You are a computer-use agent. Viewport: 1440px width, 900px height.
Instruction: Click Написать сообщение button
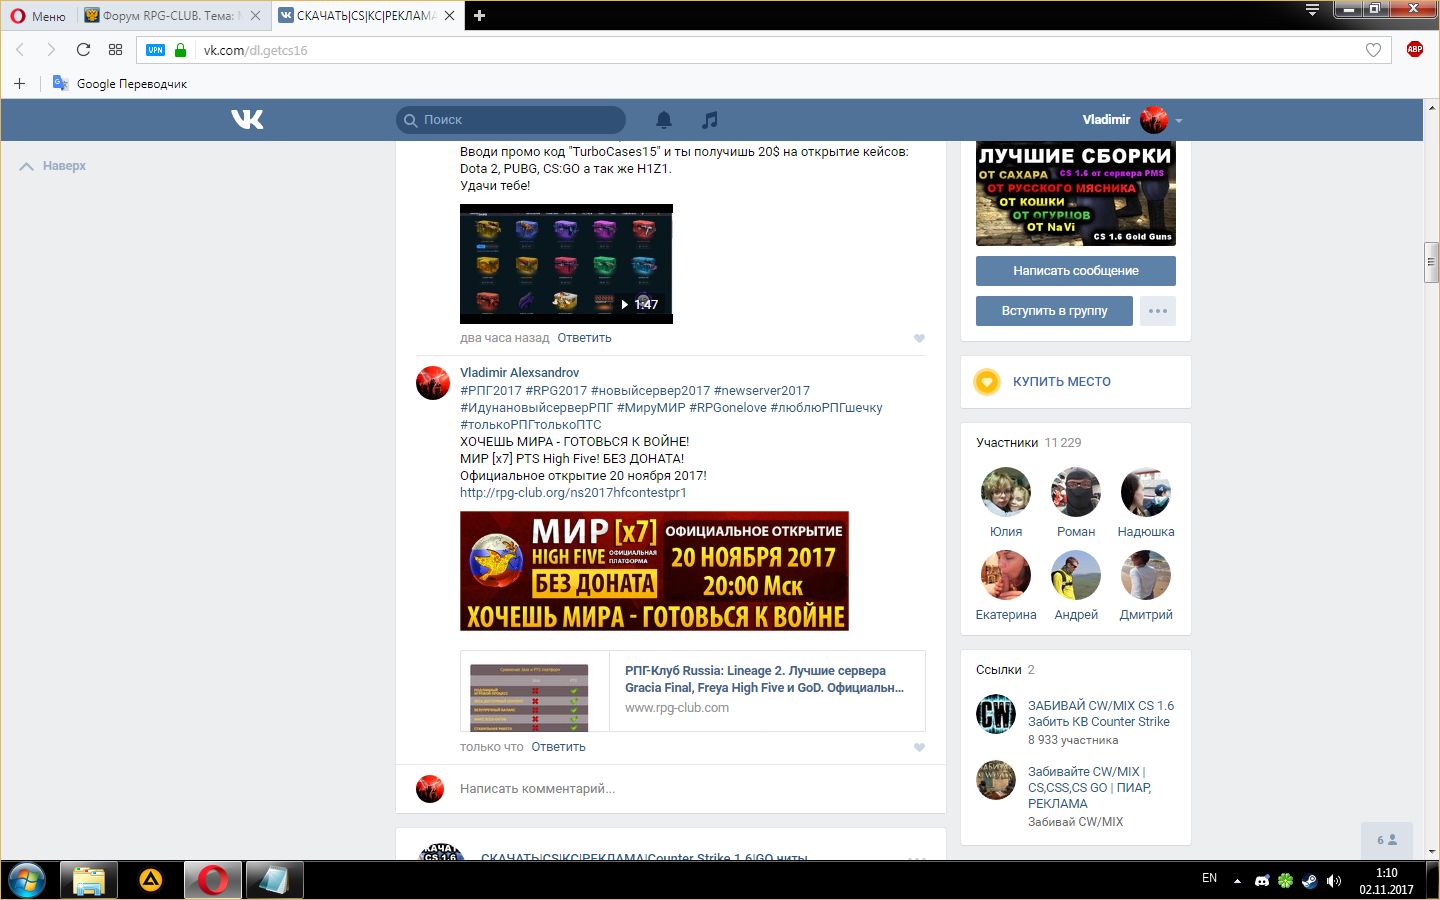click(1075, 271)
